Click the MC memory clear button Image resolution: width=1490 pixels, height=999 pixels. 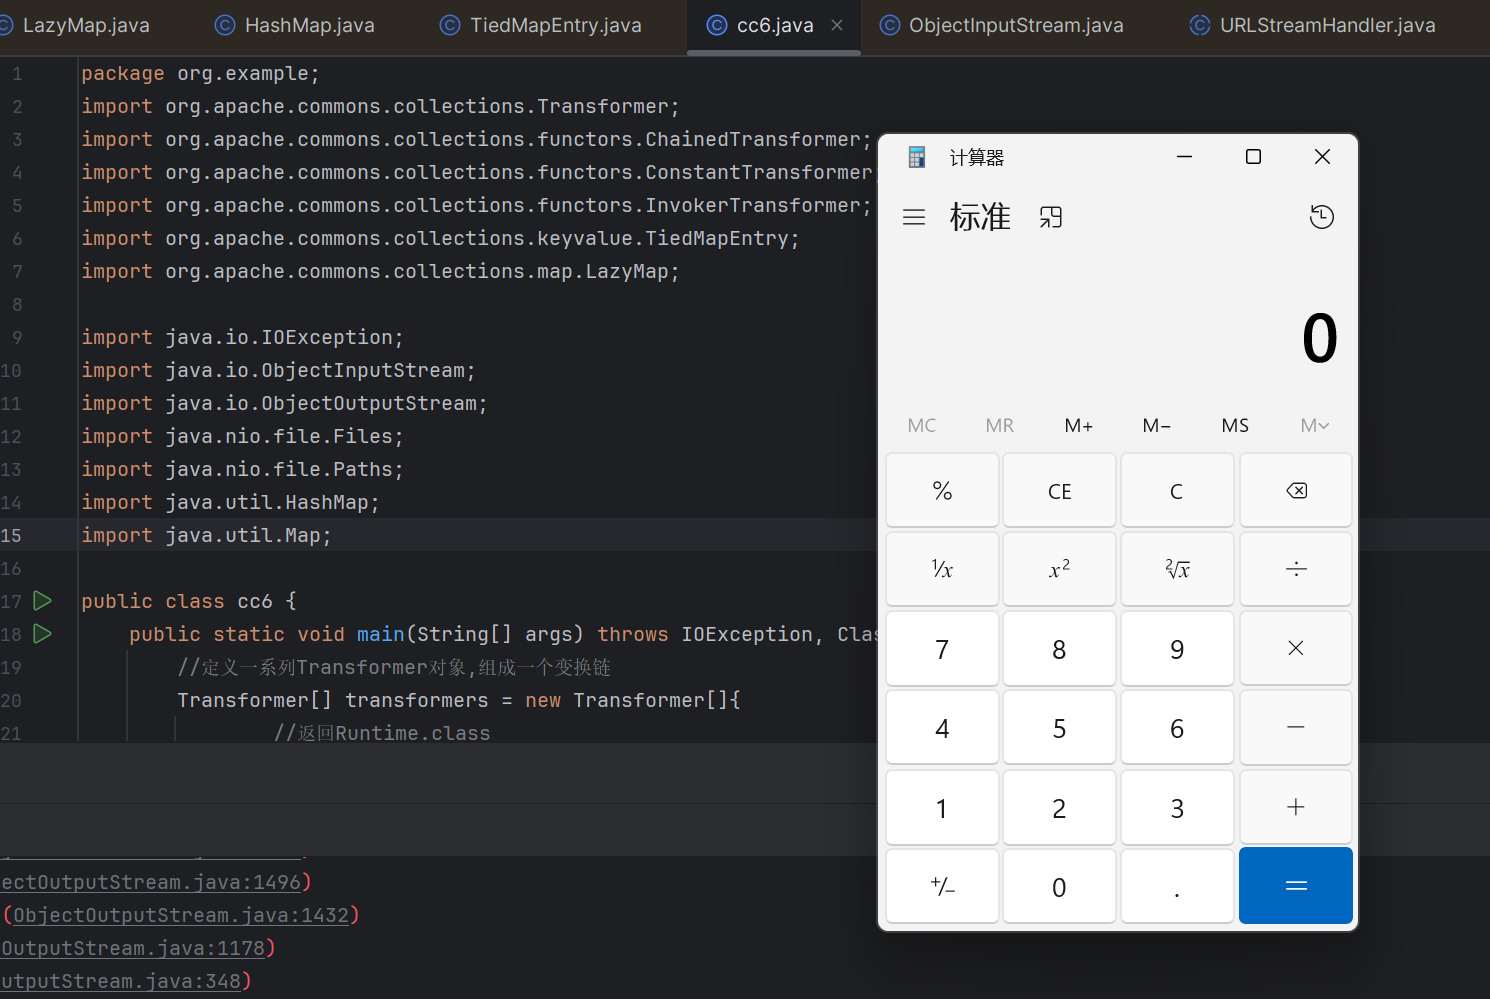coord(922,426)
